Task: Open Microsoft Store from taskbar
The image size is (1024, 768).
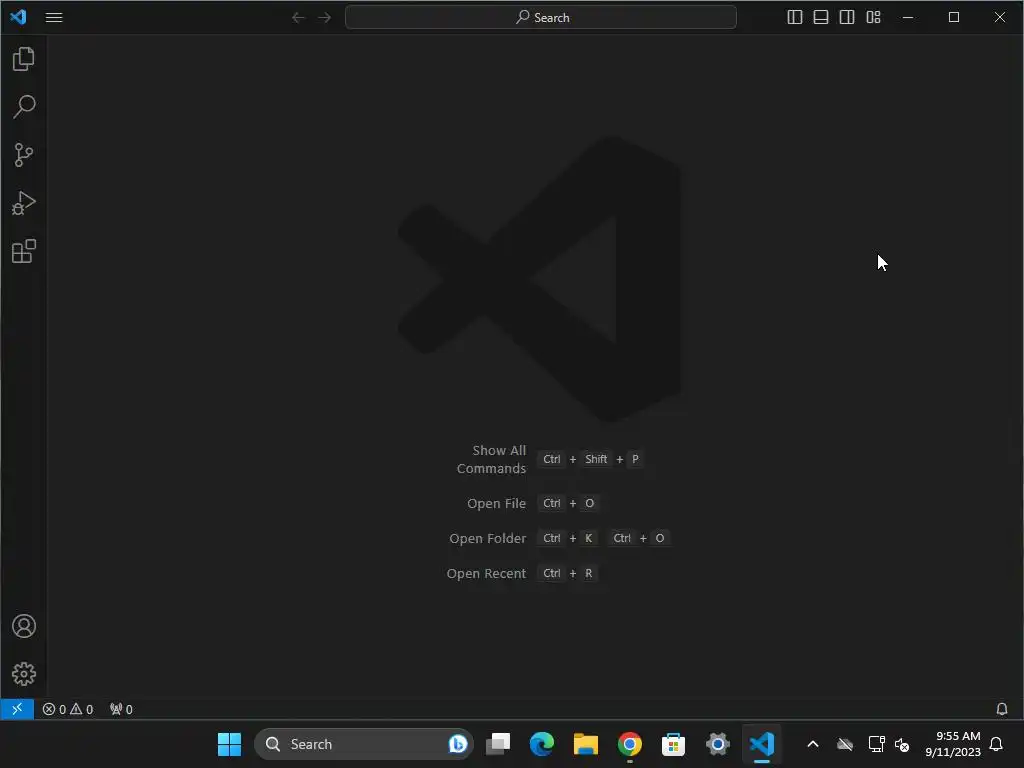Action: point(673,744)
